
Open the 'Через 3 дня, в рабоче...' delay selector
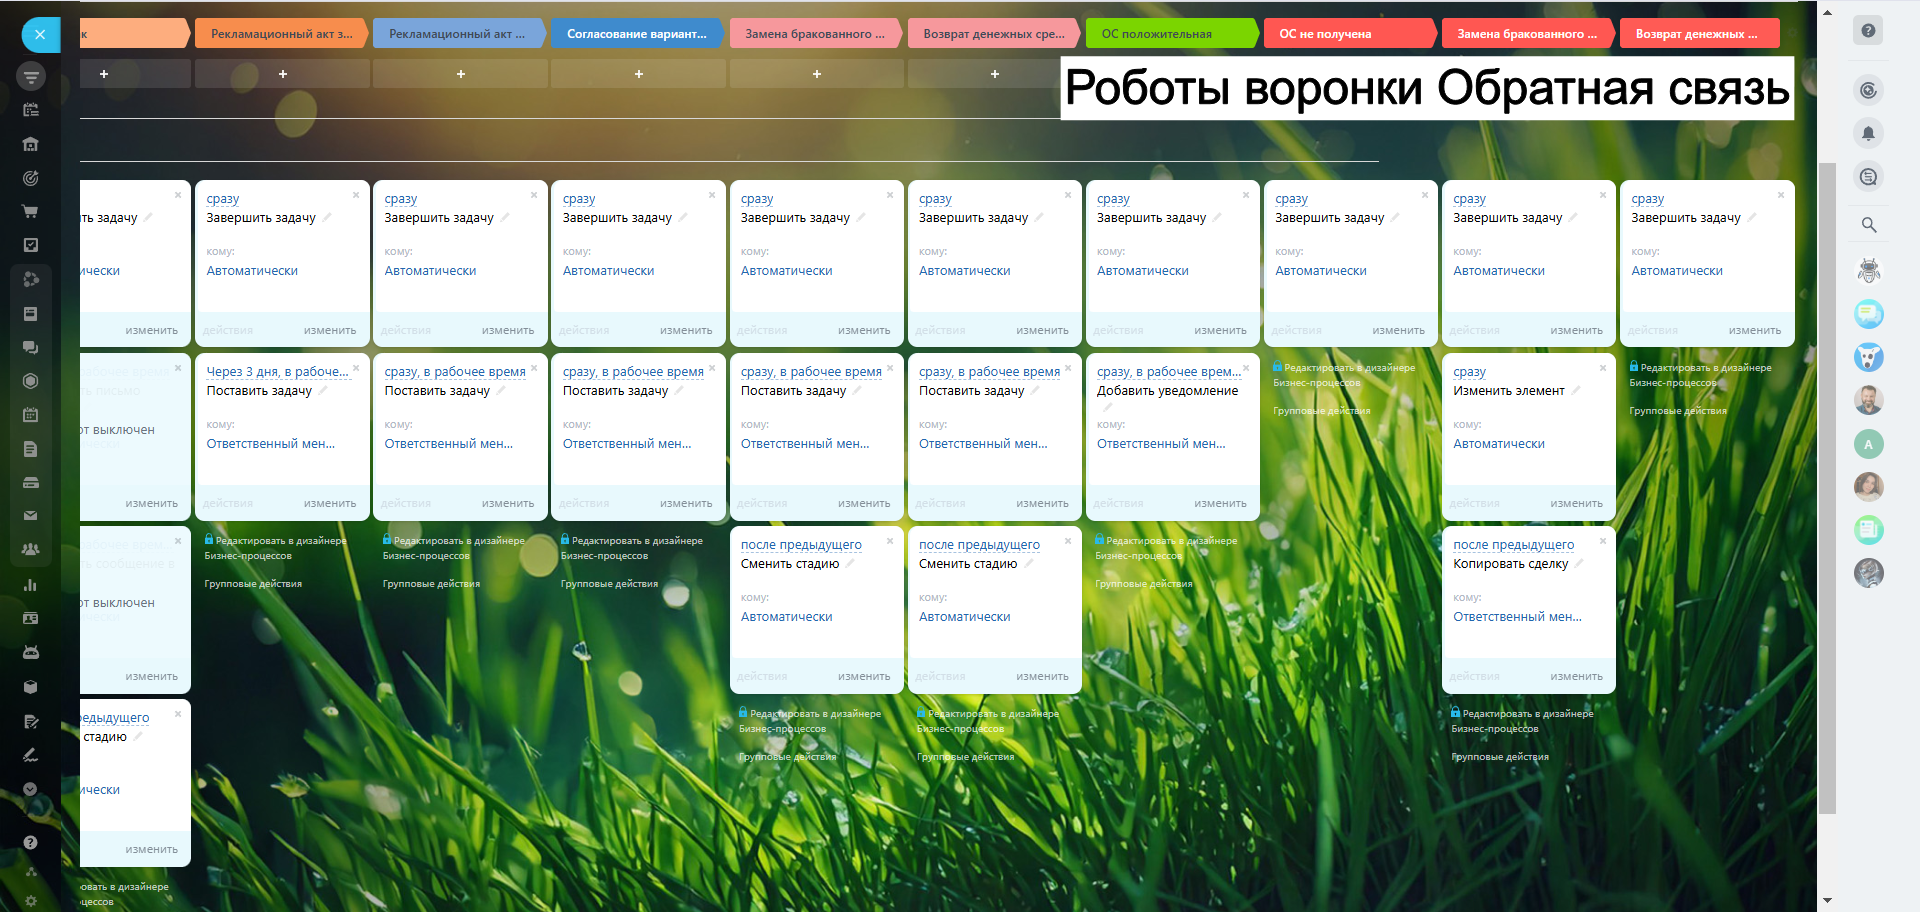click(277, 372)
